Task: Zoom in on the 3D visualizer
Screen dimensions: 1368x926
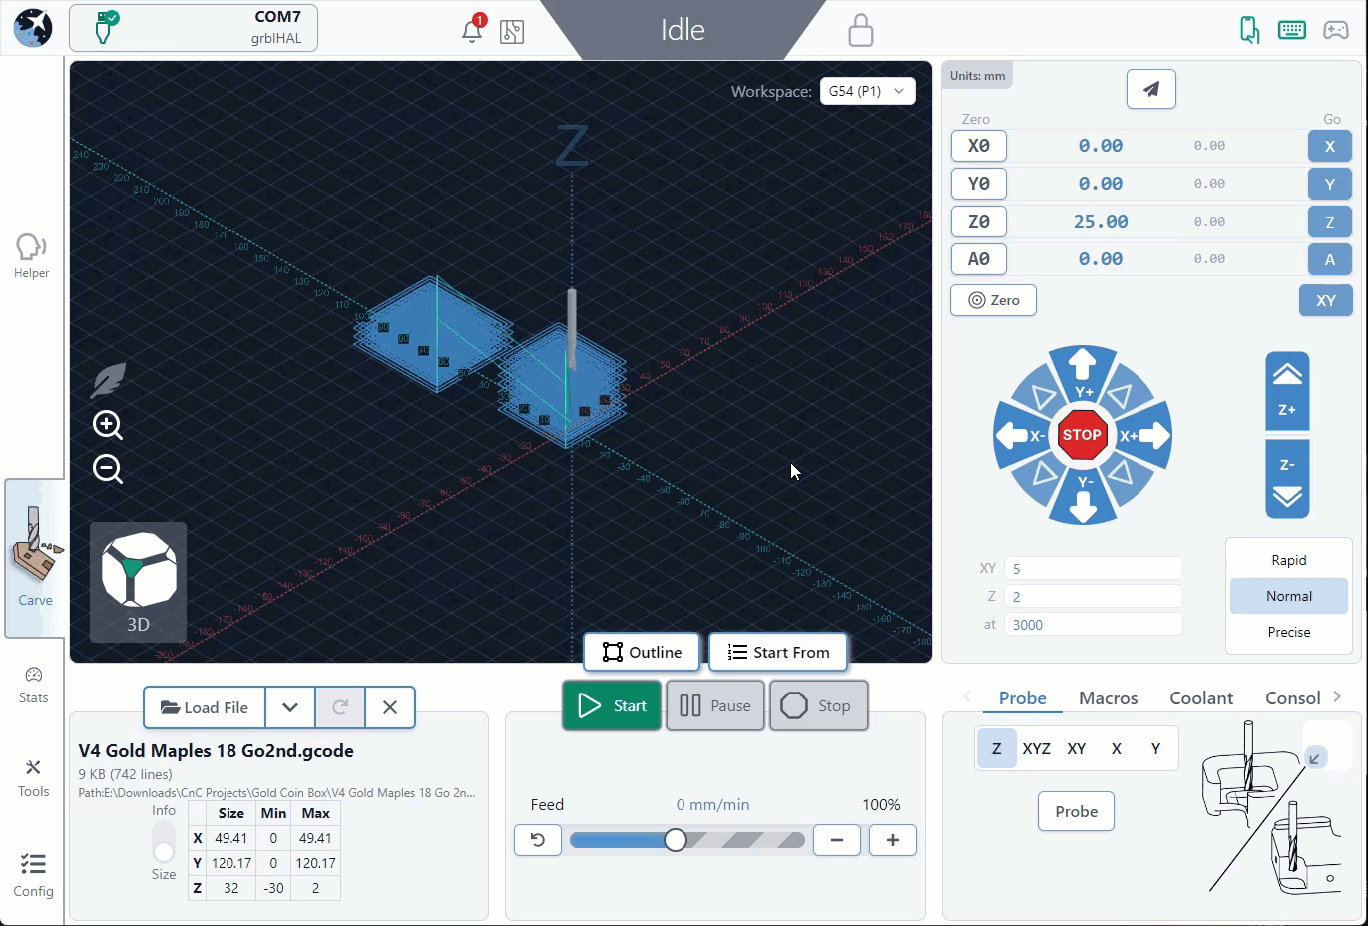Action: 108,426
